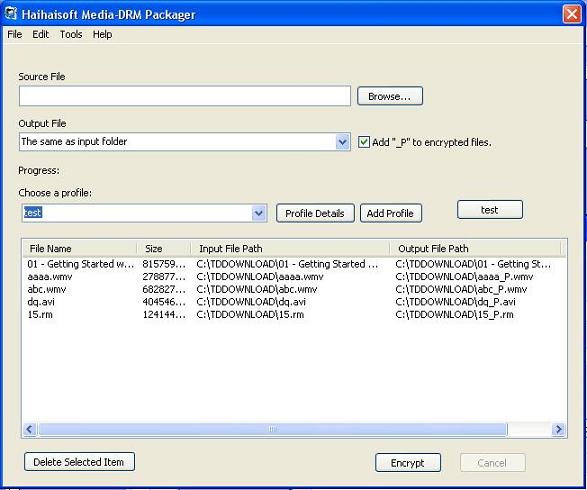Click output path C:\TDDOWNLOAD\dq_P.avi

tap(455, 302)
